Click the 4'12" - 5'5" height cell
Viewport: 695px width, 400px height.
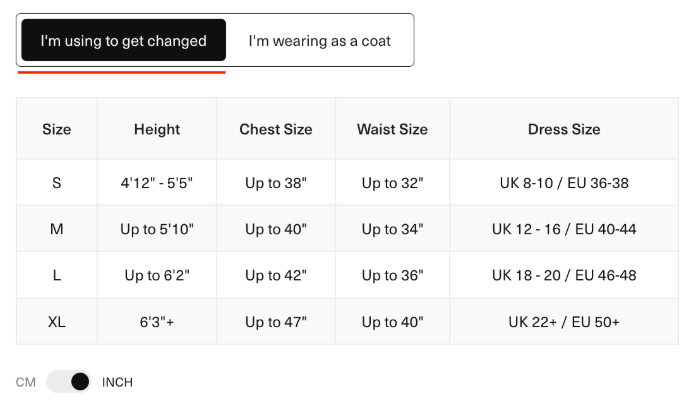click(x=157, y=183)
